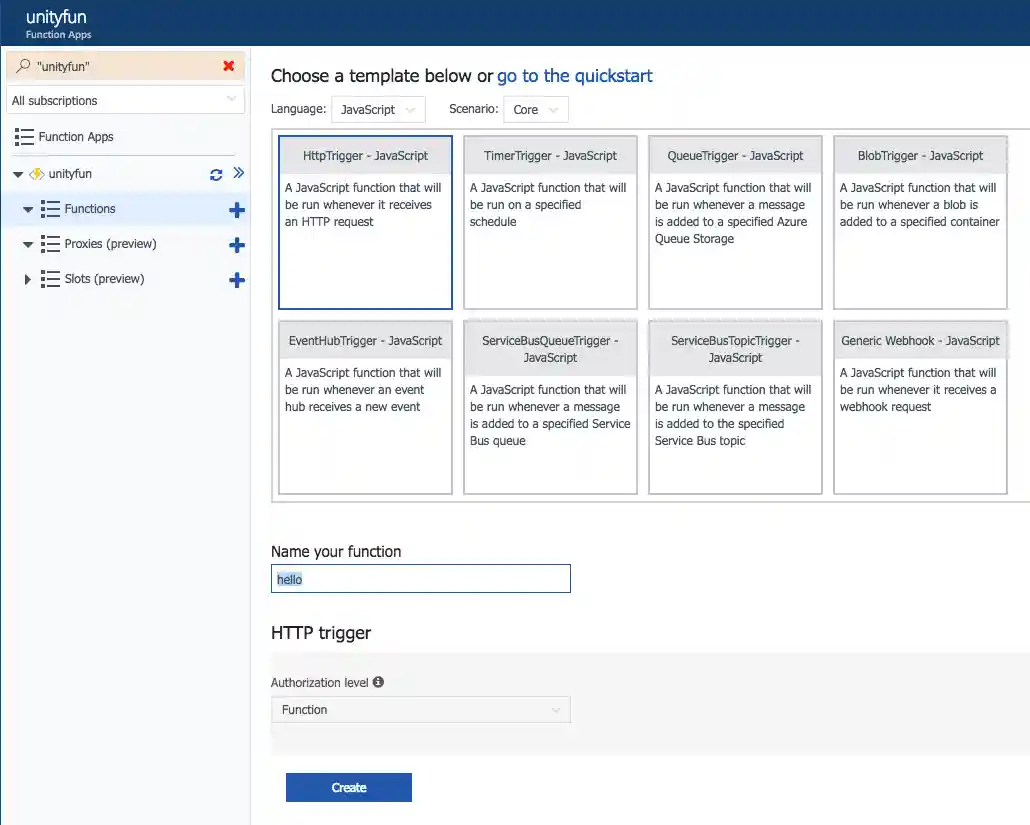Open the All subscriptions dropdown
The width and height of the screenshot is (1030, 825).
tap(125, 100)
